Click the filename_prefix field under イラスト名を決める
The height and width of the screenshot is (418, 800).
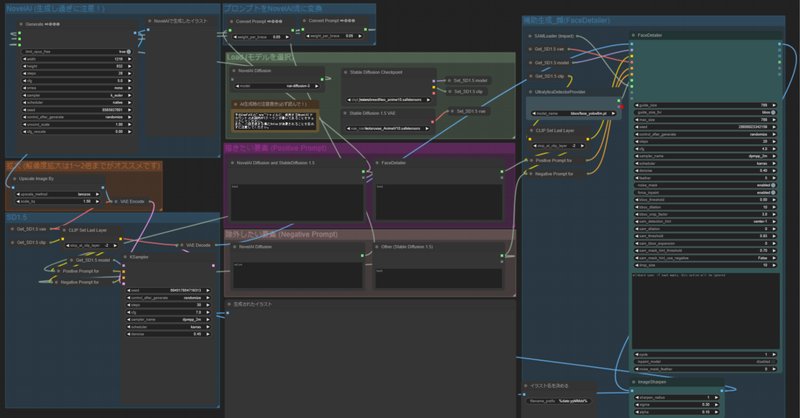(559, 401)
